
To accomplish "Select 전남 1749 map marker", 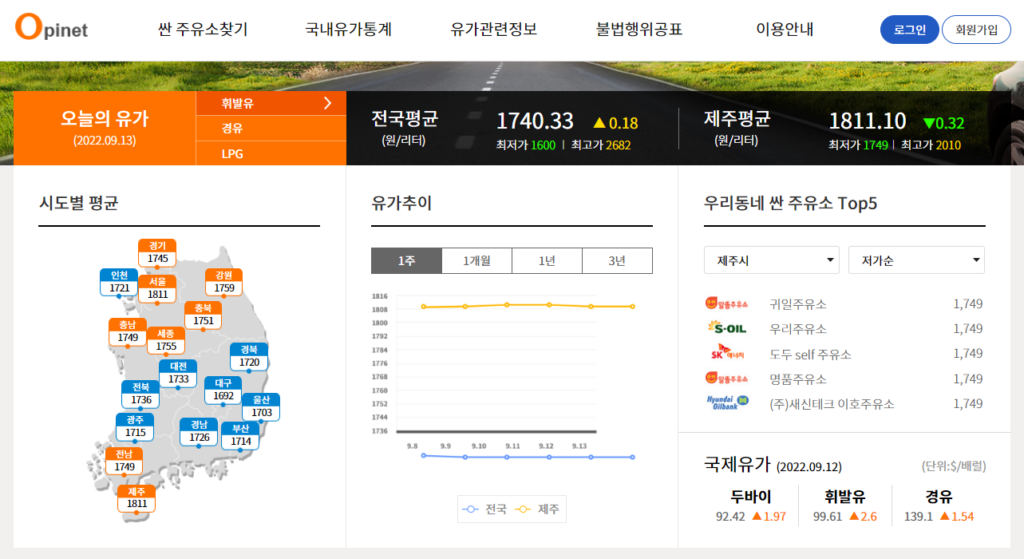I will coord(124,461).
